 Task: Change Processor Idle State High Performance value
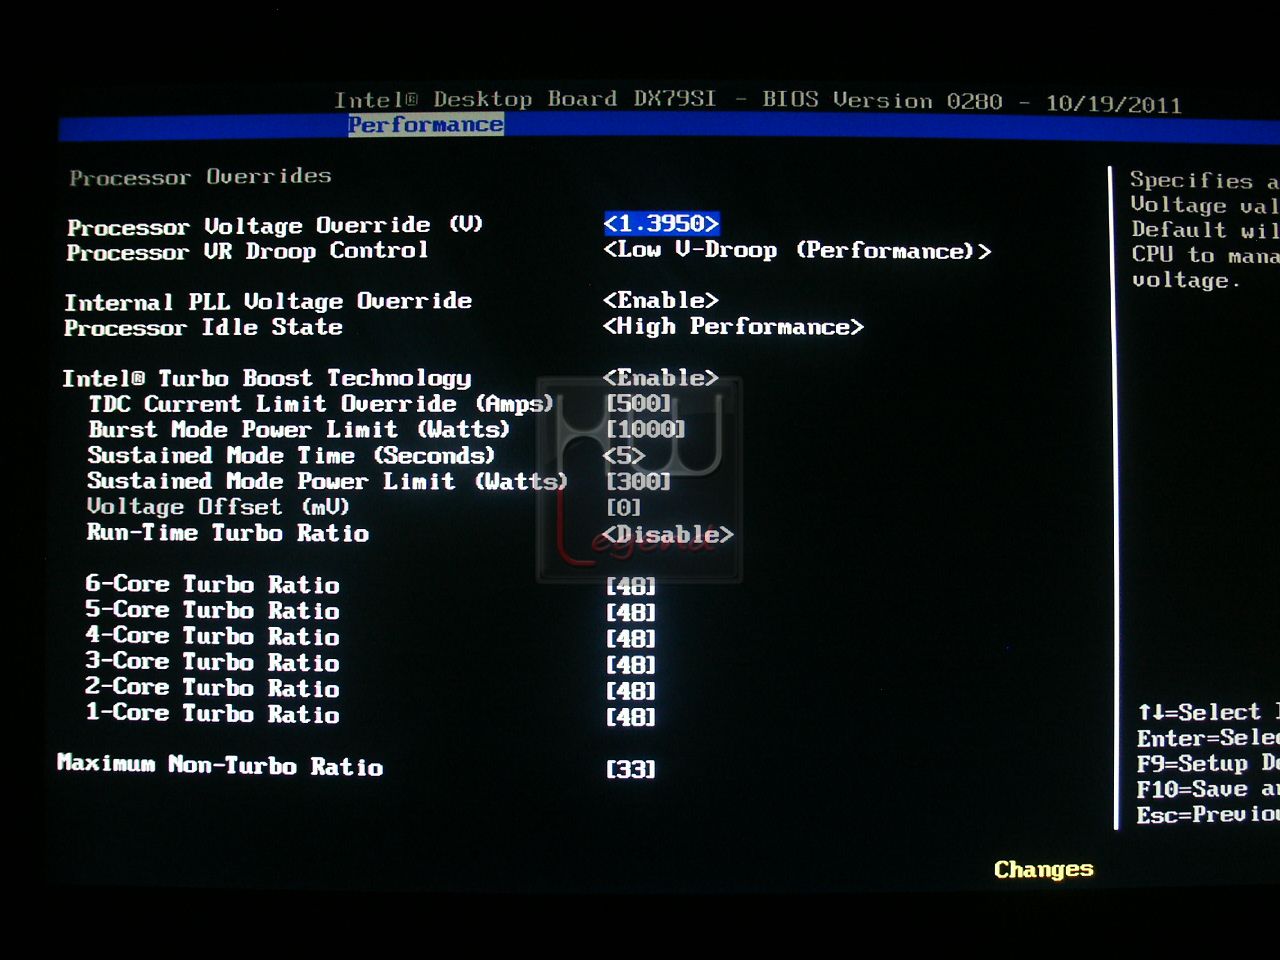pos(733,326)
